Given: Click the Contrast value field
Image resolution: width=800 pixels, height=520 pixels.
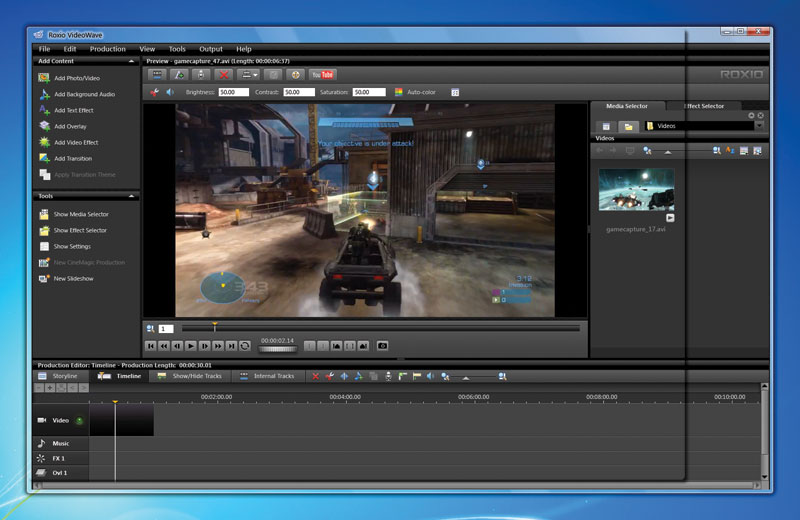Looking at the screenshot, I should (299, 92).
